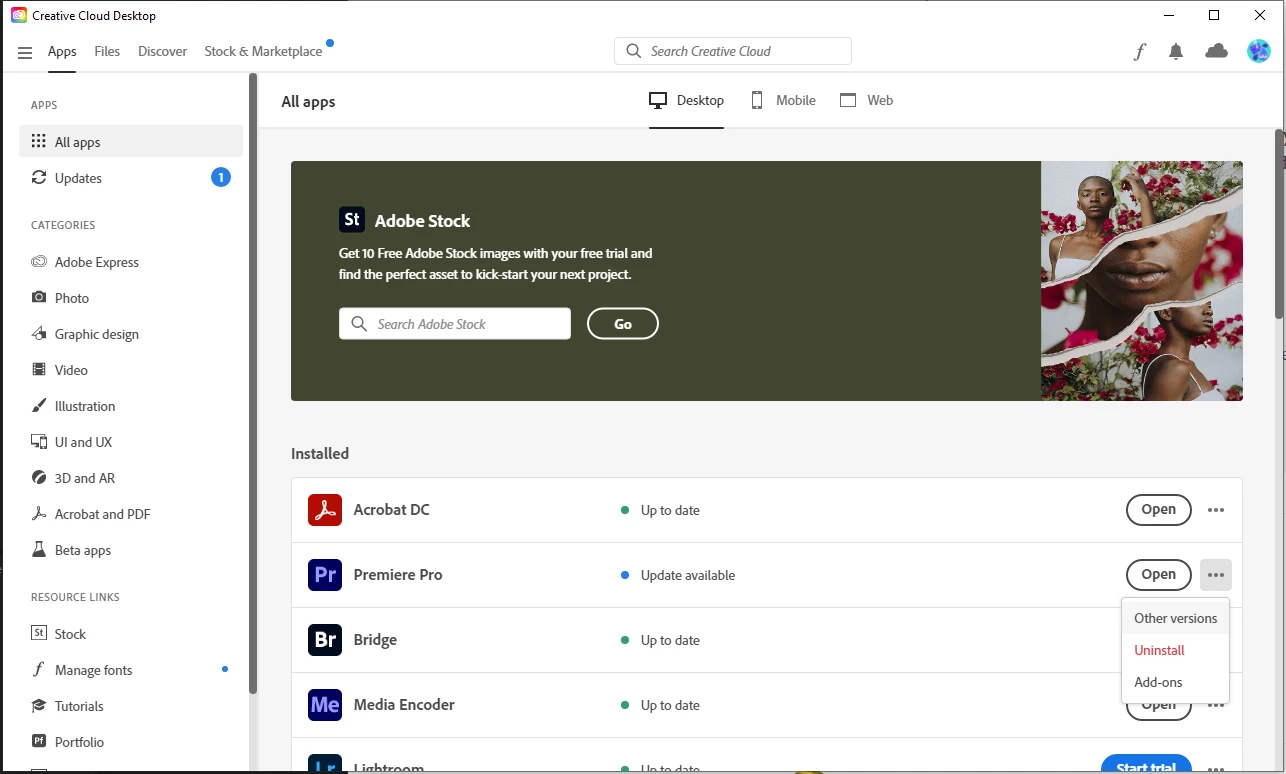Switch to the Discover tab

(163, 51)
